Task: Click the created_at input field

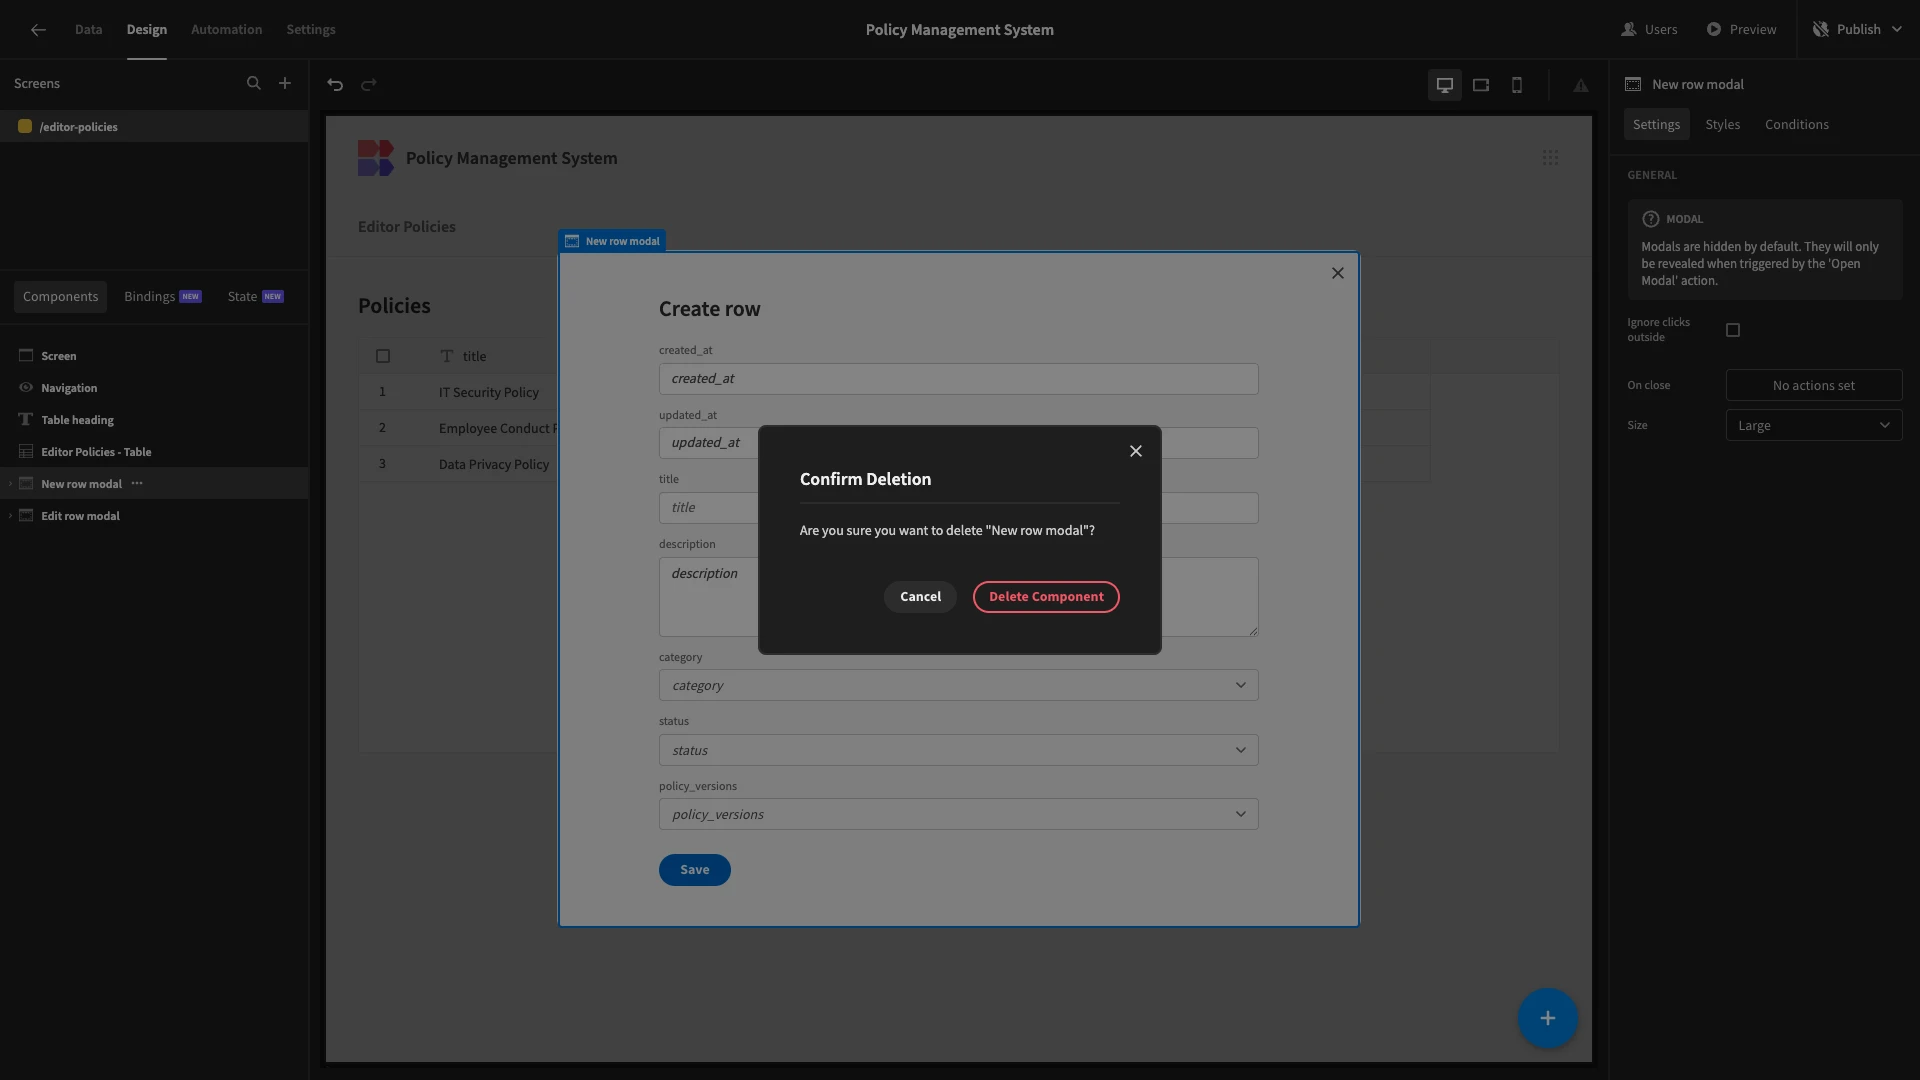Action: click(958, 379)
